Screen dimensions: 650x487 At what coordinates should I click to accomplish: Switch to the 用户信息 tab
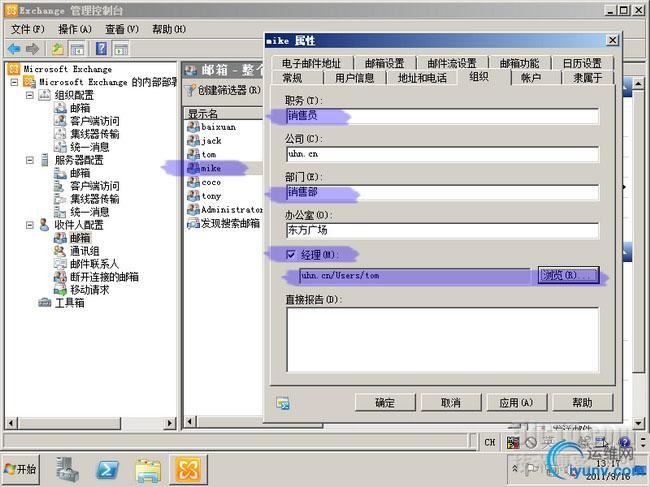[354, 78]
